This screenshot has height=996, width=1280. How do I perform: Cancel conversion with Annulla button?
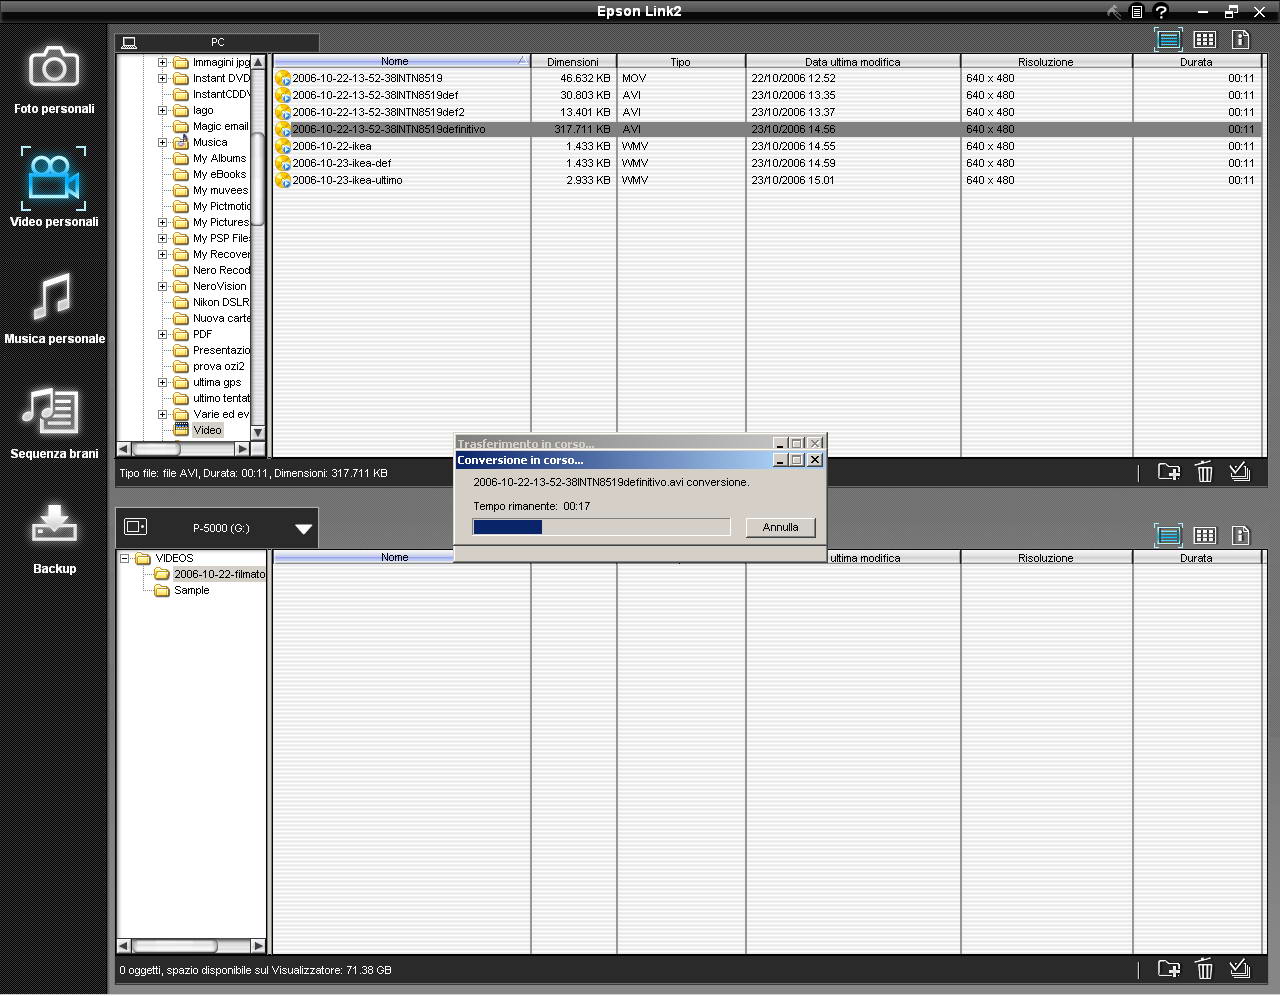point(780,527)
